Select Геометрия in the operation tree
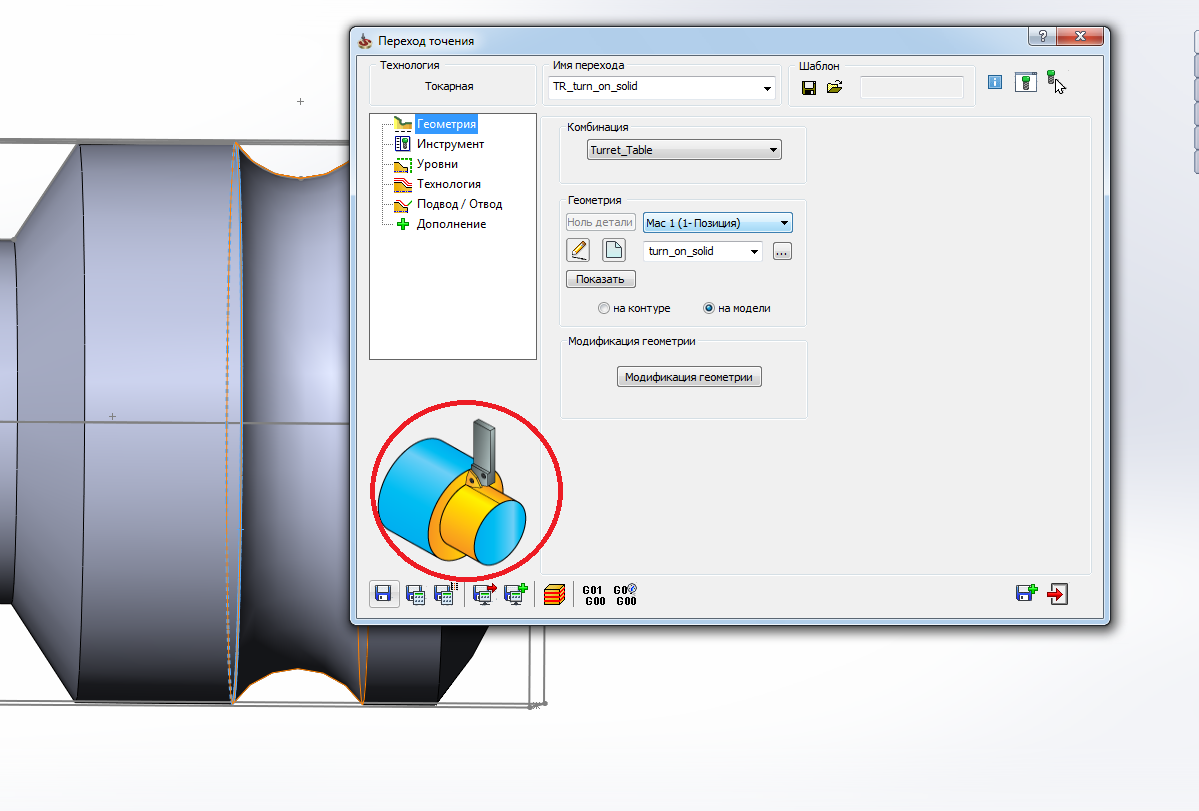This screenshot has width=1199, height=811. tap(446, 124)
